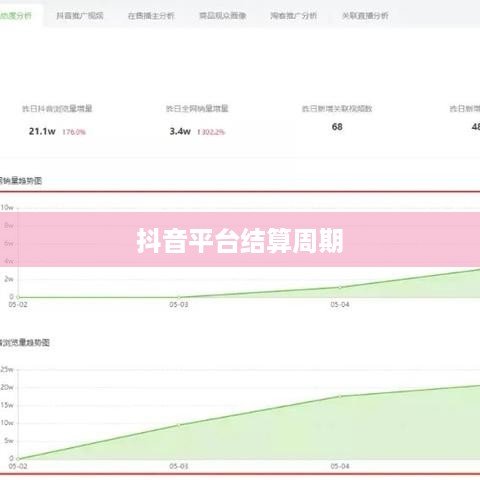Go to the 淘客推广分析 tab
This screenshot has height=480, width=480.
coord(293,15)
